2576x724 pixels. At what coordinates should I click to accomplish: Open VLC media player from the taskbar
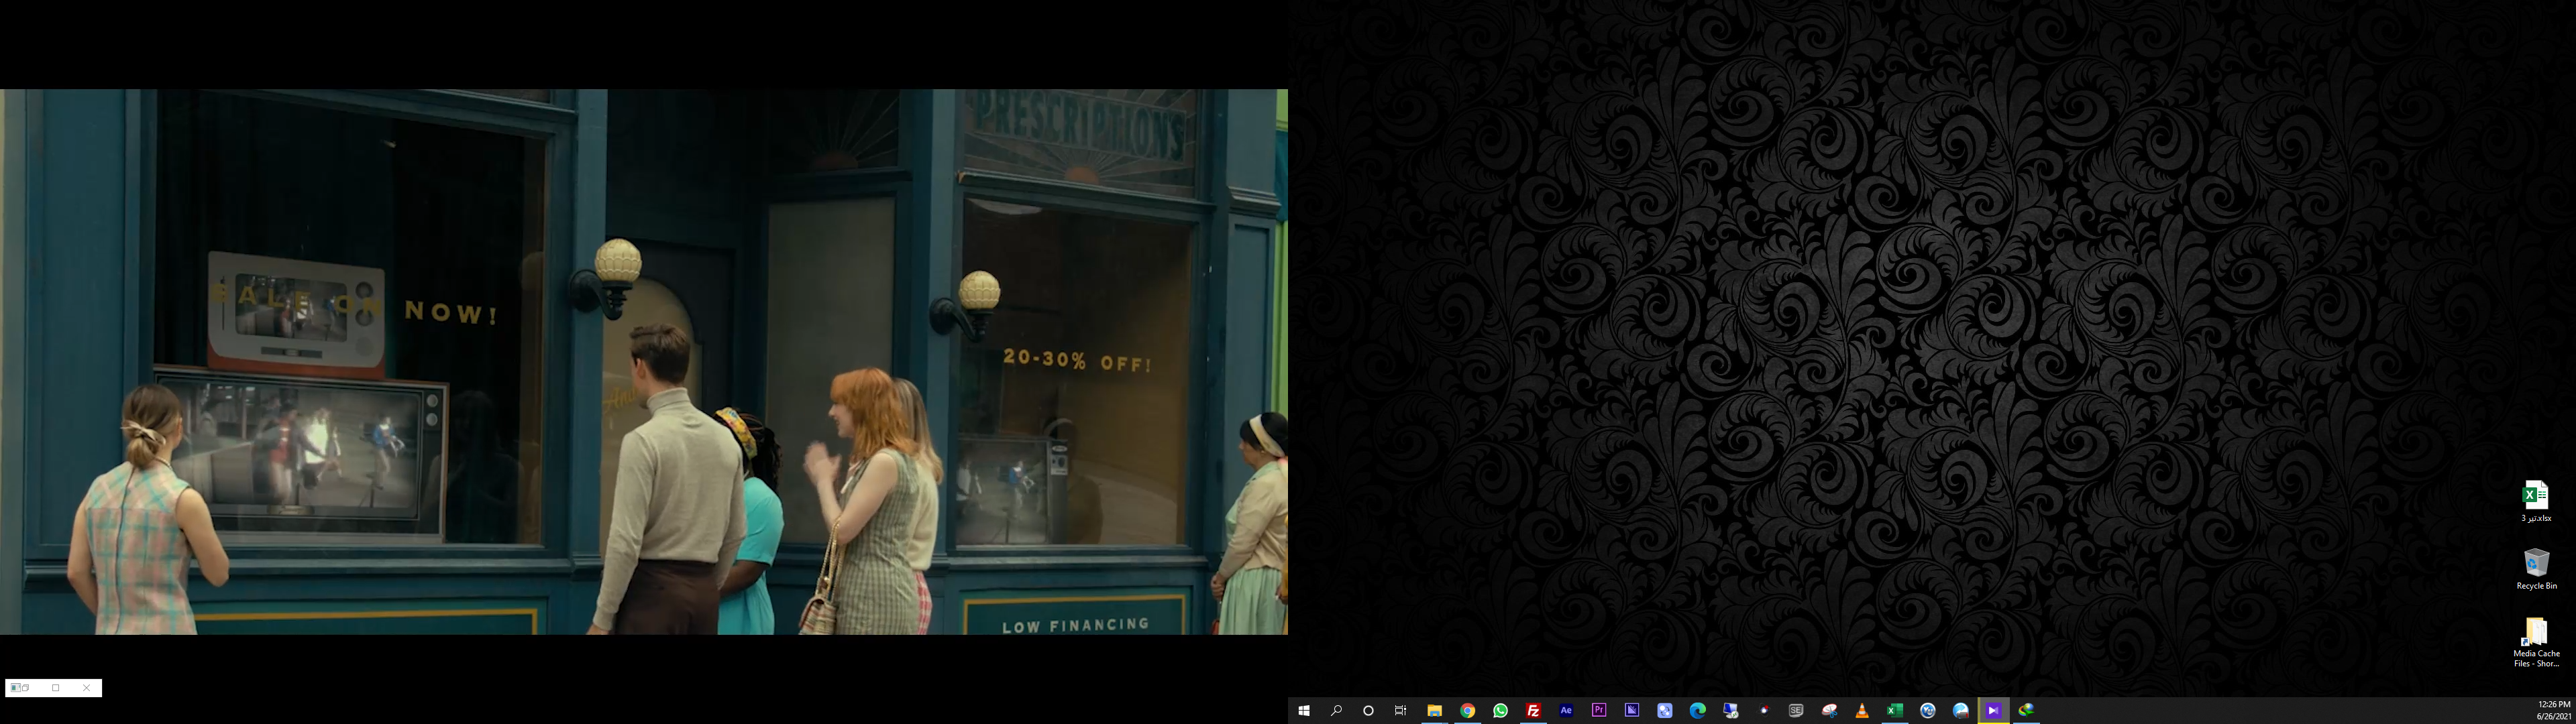pyautogui.click(x=1862, y=710)
